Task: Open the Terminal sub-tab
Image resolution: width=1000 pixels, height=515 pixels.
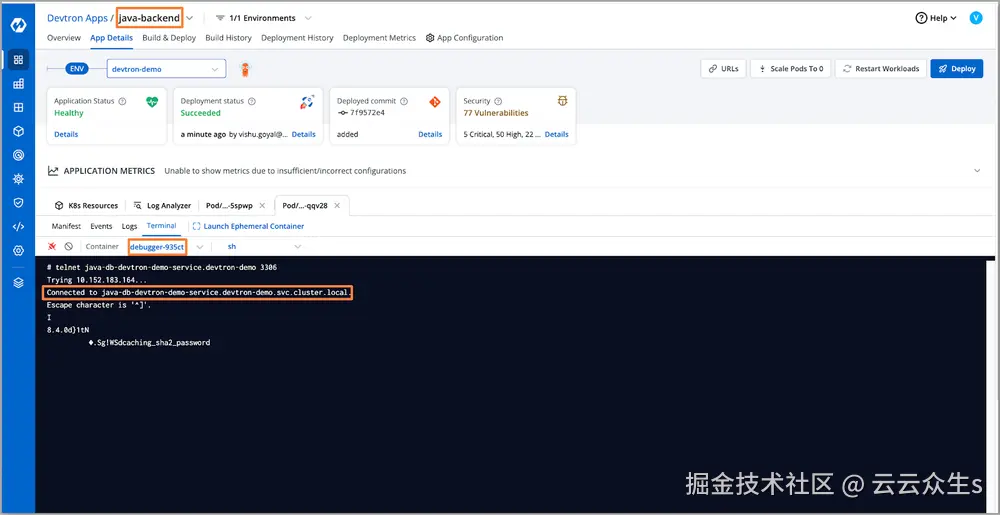Action: [x=161, y=226]
